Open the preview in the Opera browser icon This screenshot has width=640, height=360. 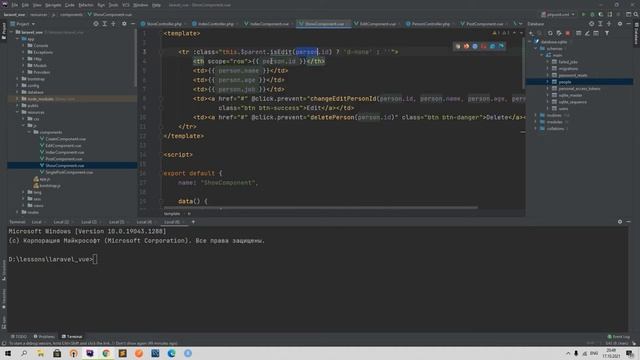[484, 46]
